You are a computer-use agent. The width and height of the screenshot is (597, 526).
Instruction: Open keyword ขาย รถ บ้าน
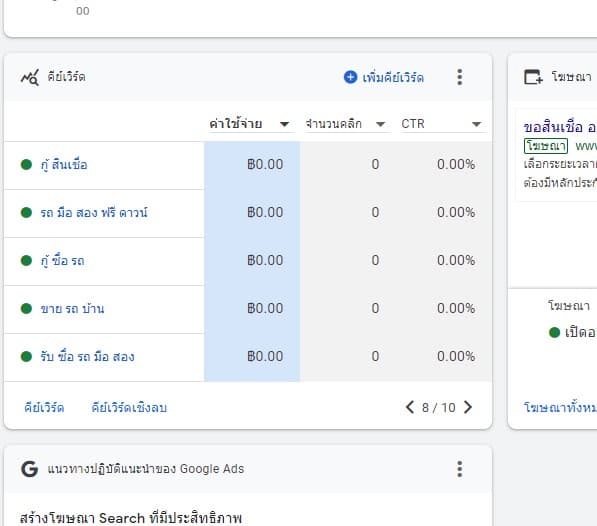pyautogui.click(x=72, y=308)
